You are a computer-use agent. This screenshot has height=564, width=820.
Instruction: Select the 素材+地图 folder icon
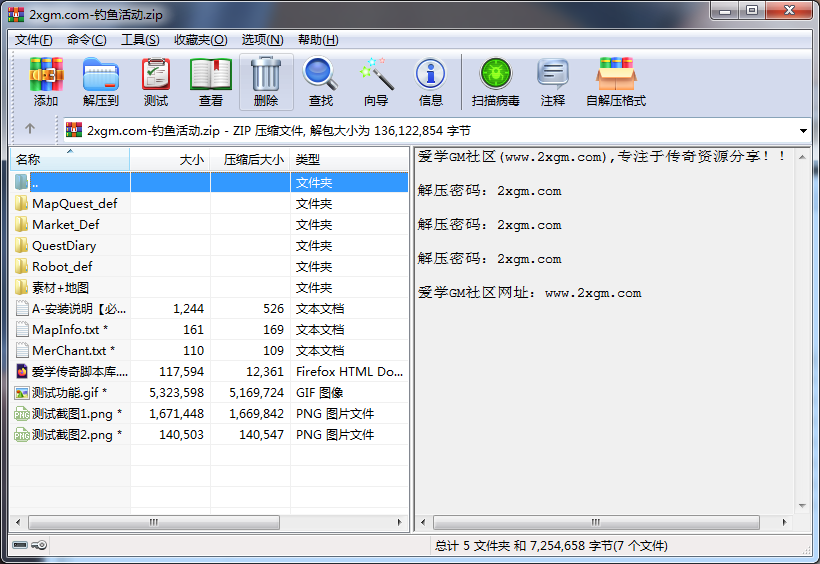click(21, 287)
